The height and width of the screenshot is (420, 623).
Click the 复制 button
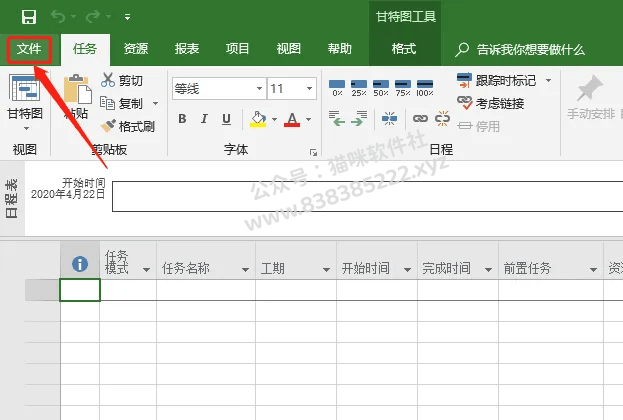point(122,104)
